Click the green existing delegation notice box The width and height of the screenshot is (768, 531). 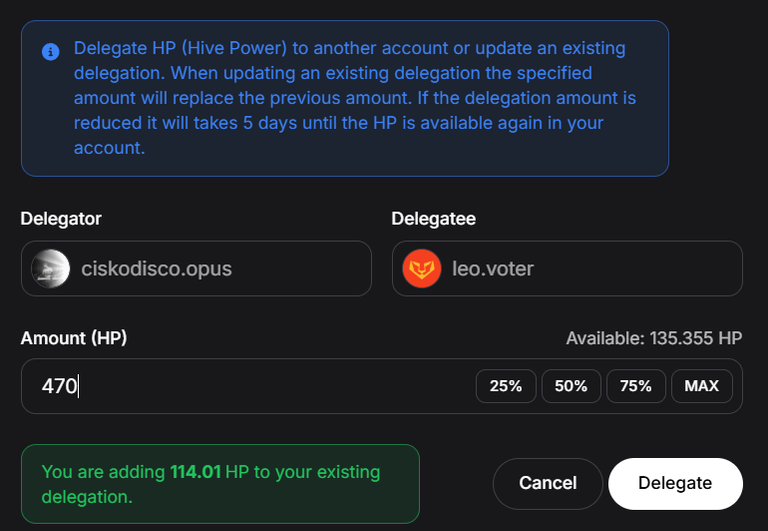pyautogui.click(x=220, y=484)
